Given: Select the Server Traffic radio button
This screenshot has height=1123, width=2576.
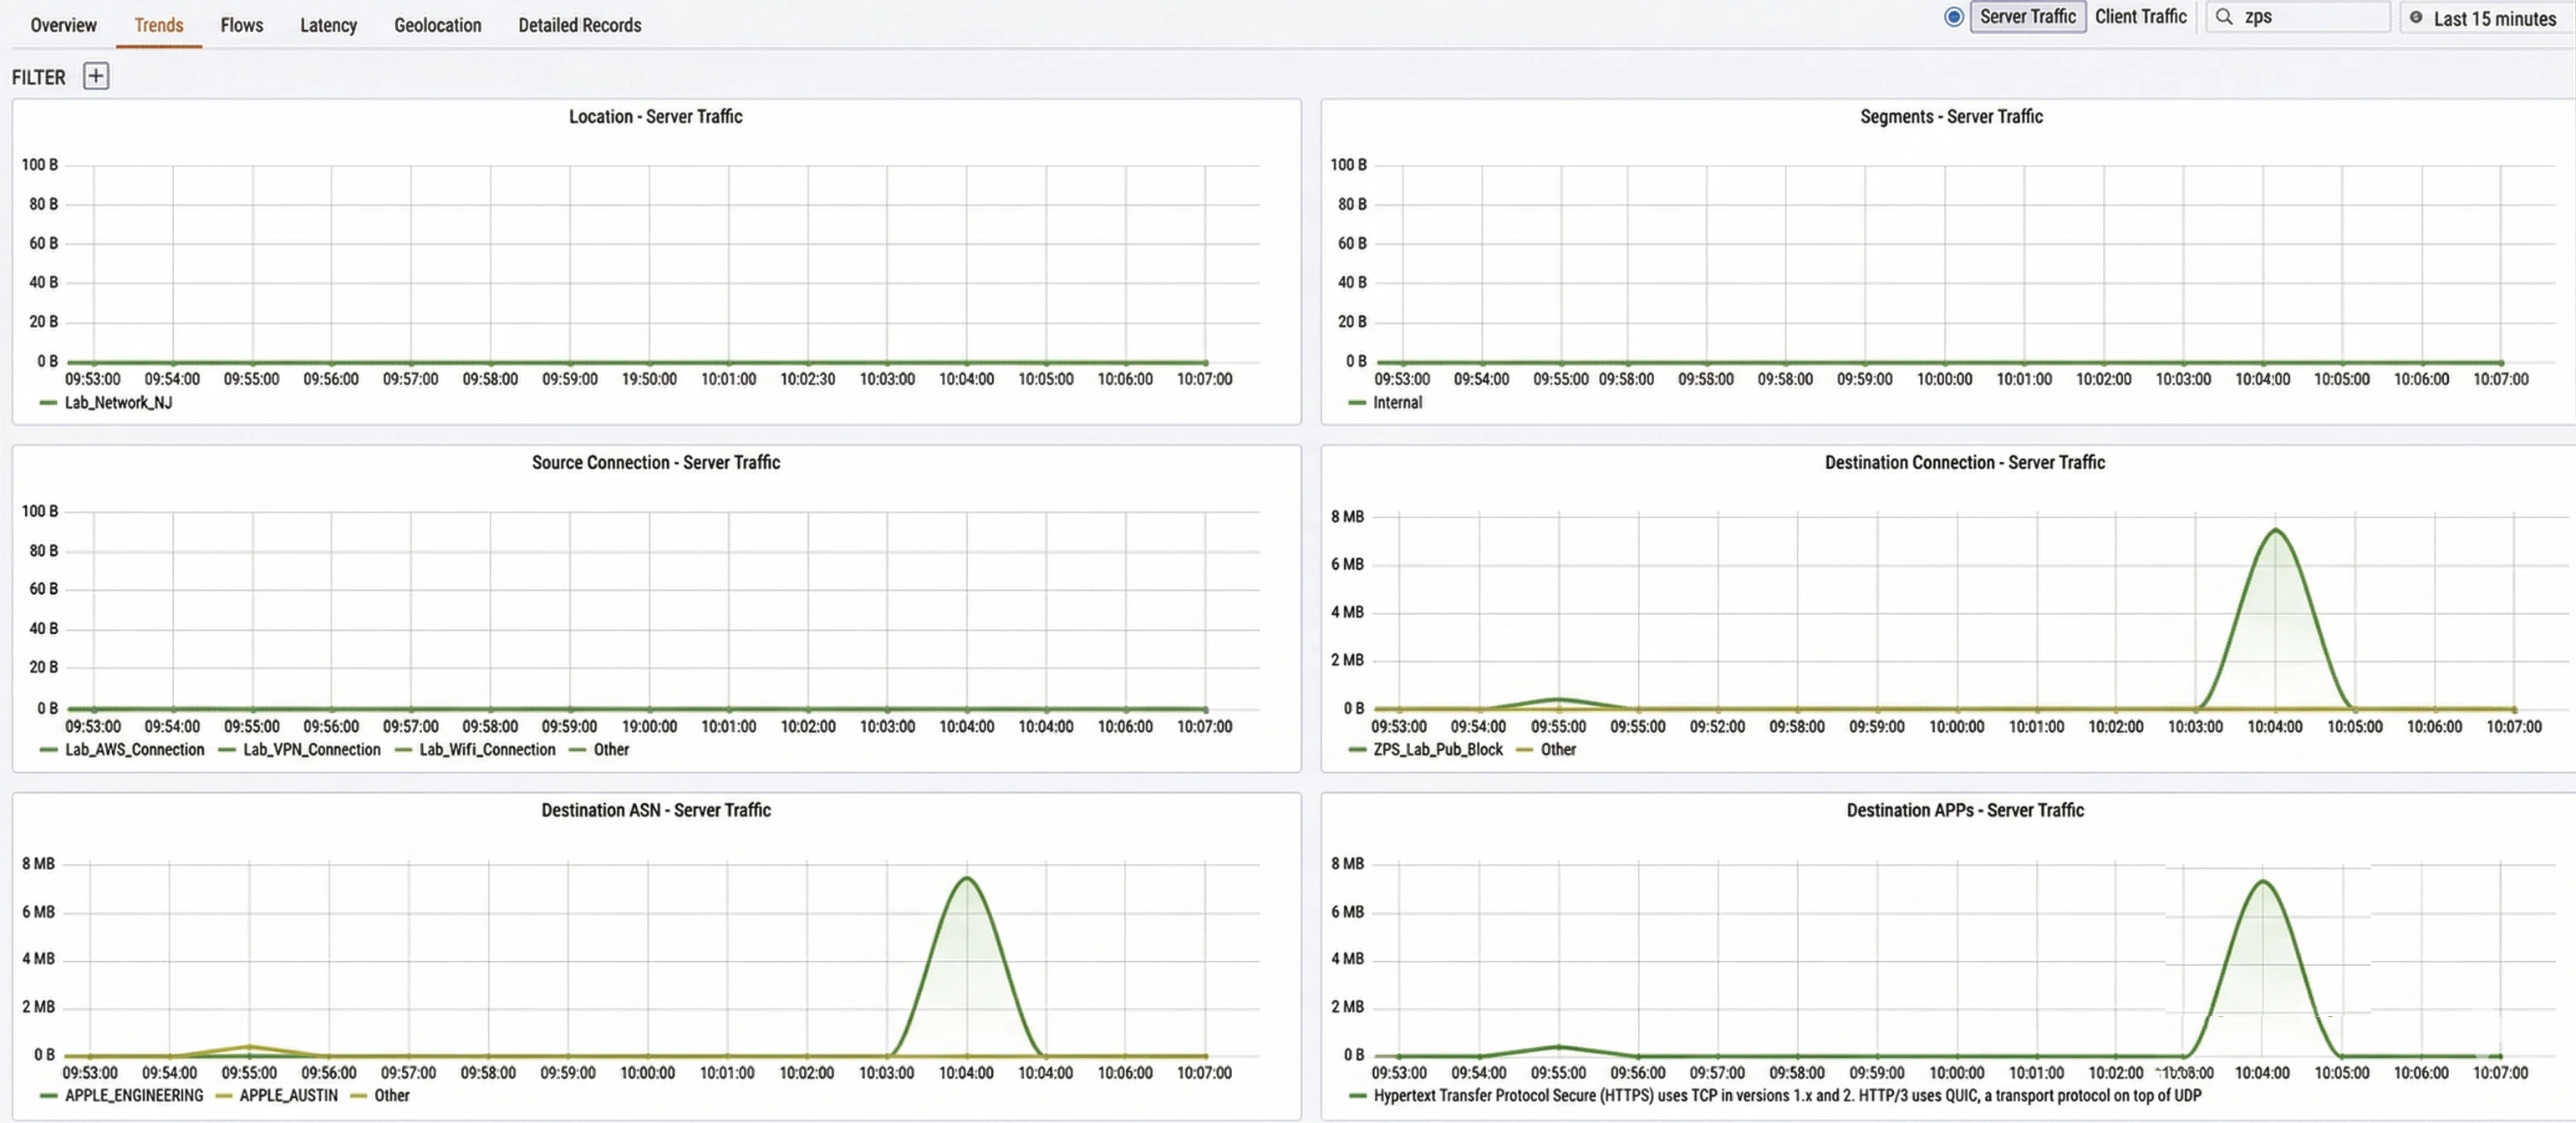Looking at the screenshot, I should coord(1953,17).
